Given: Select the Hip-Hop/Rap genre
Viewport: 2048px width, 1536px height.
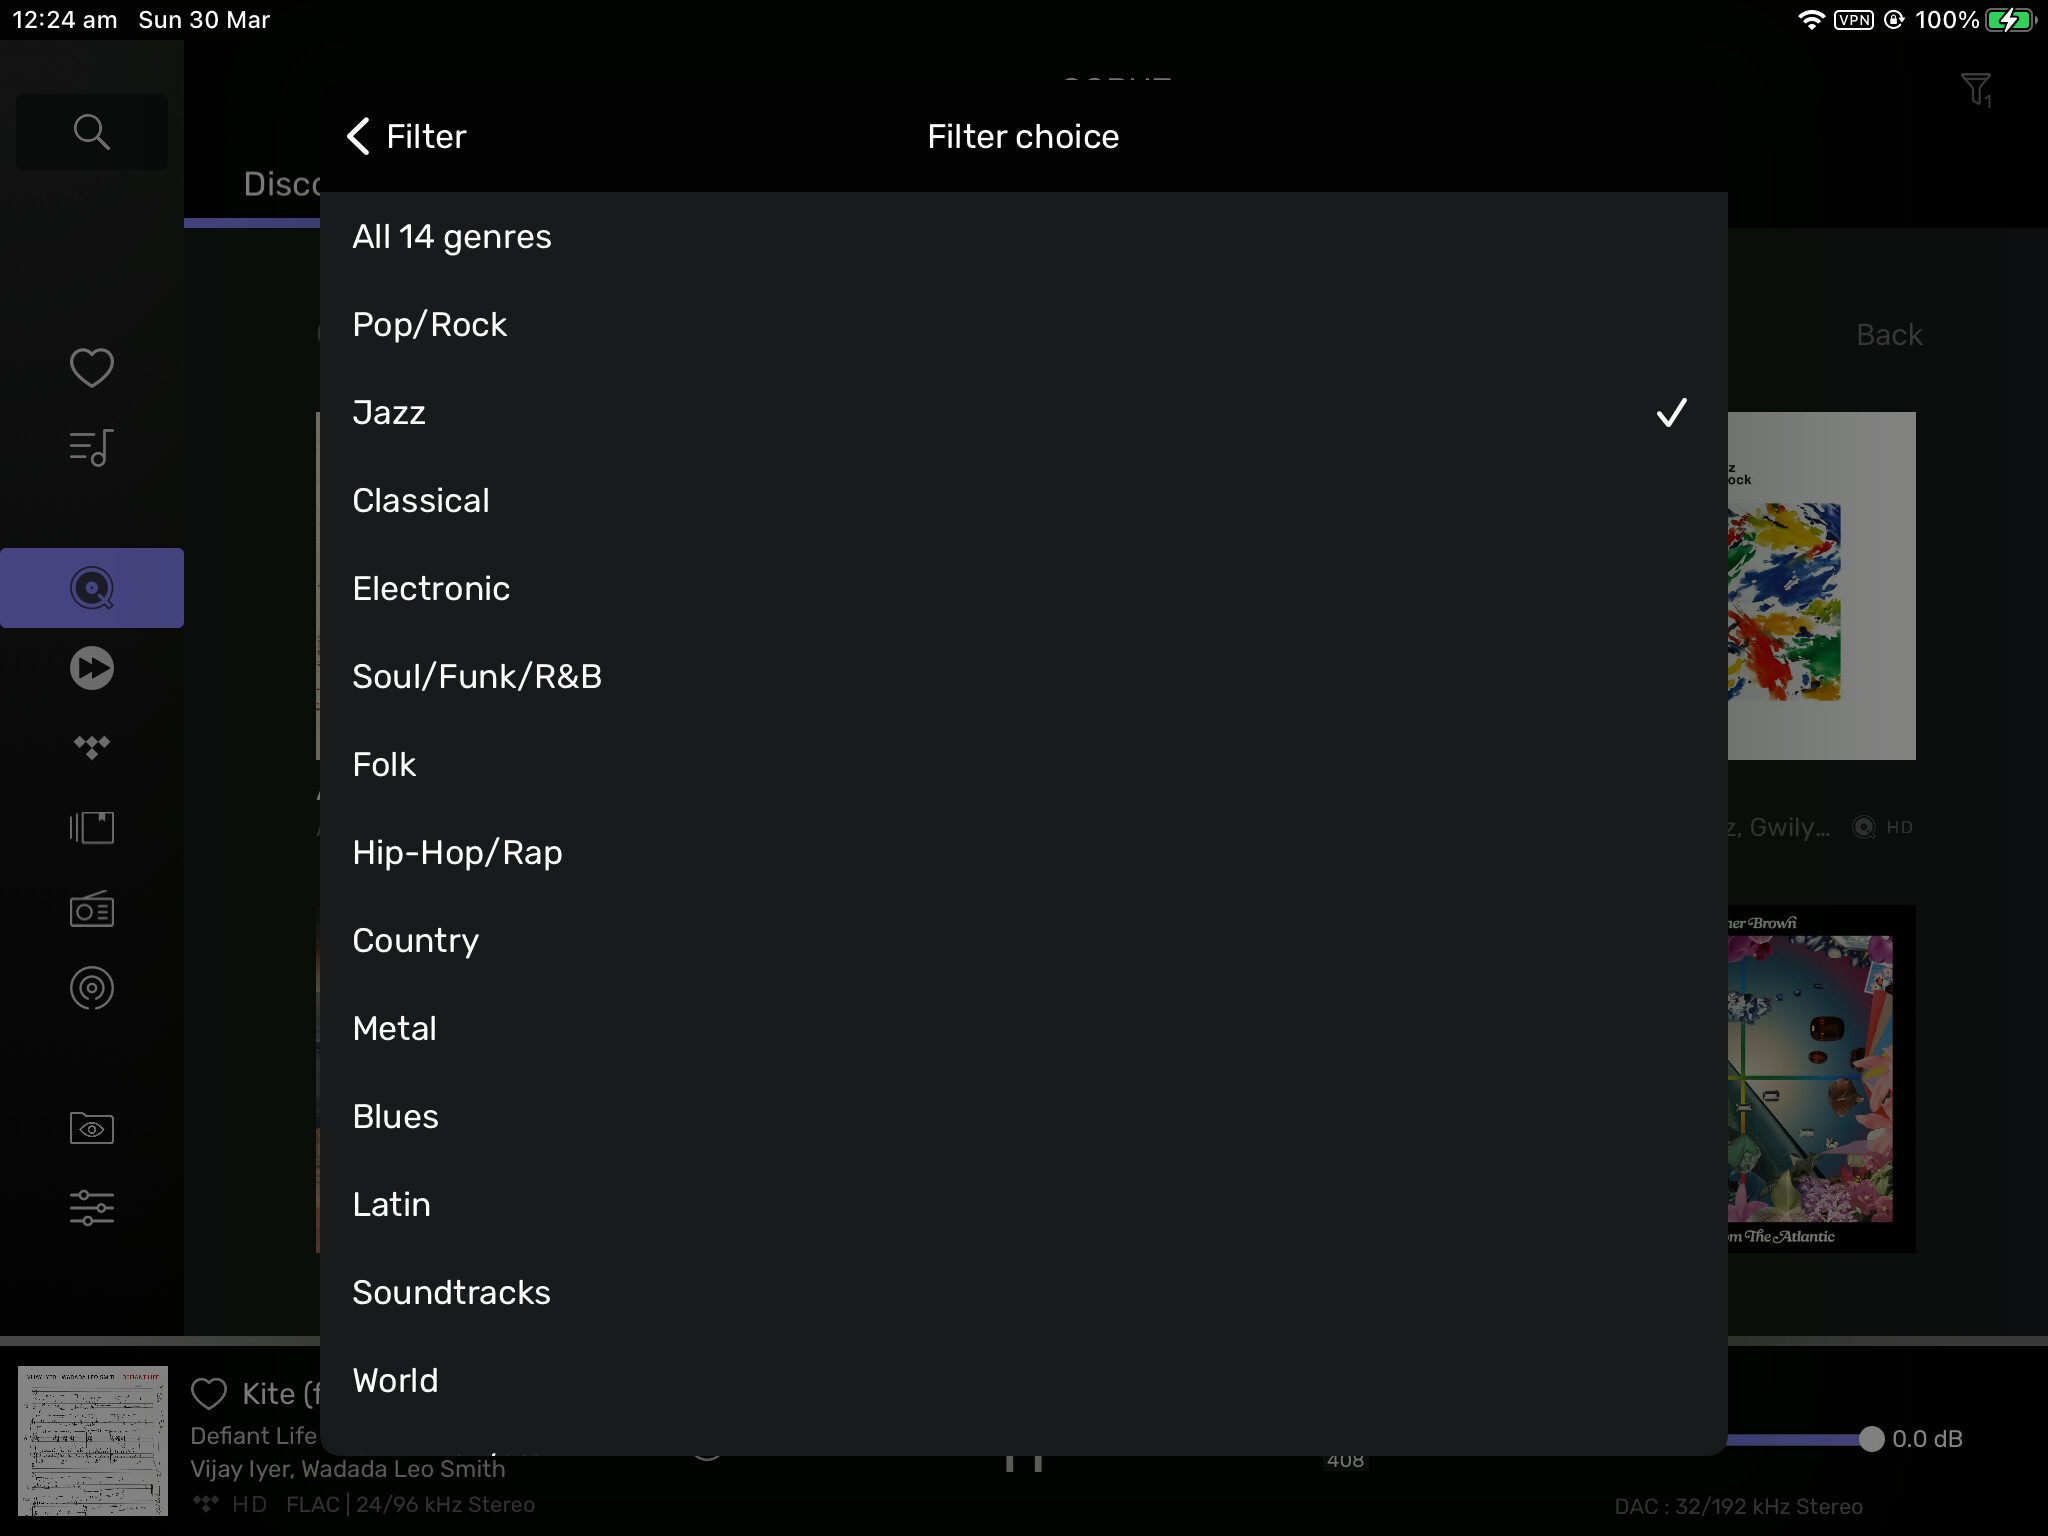Looking at the screenshot, I should (x=1023, y=852).
